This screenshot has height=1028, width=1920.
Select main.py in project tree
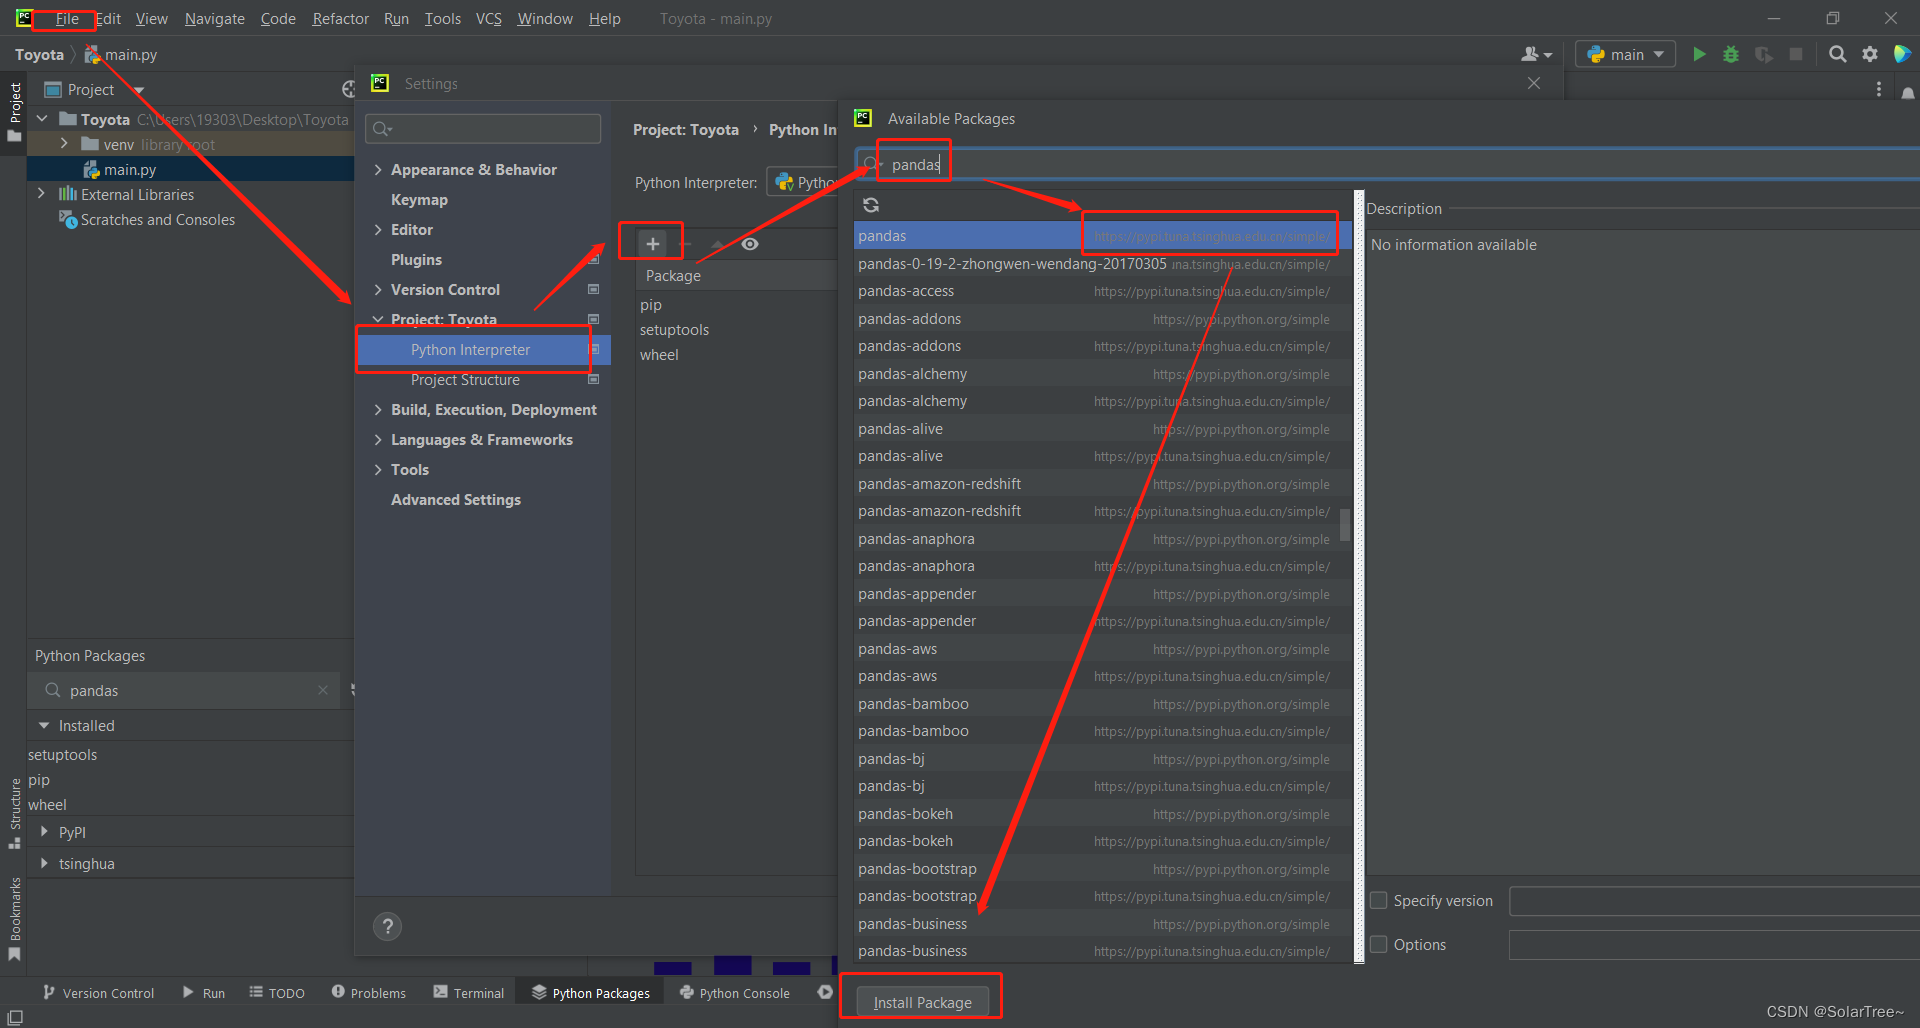pos(130,170)
